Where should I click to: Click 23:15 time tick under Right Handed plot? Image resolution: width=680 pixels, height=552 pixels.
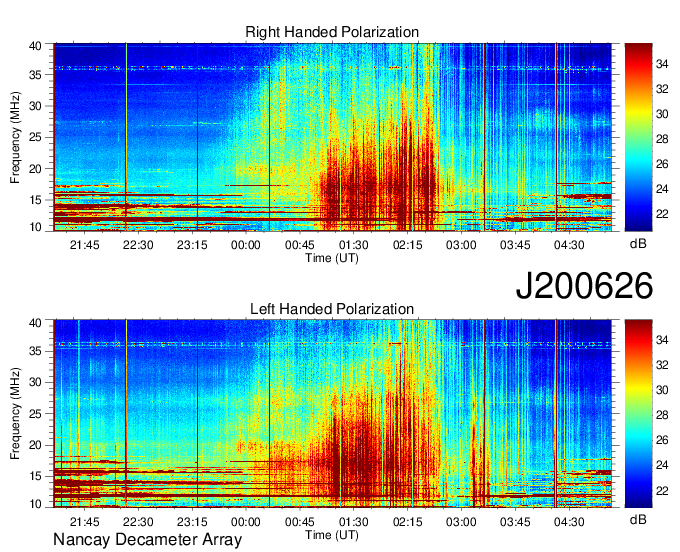point(192,245)
